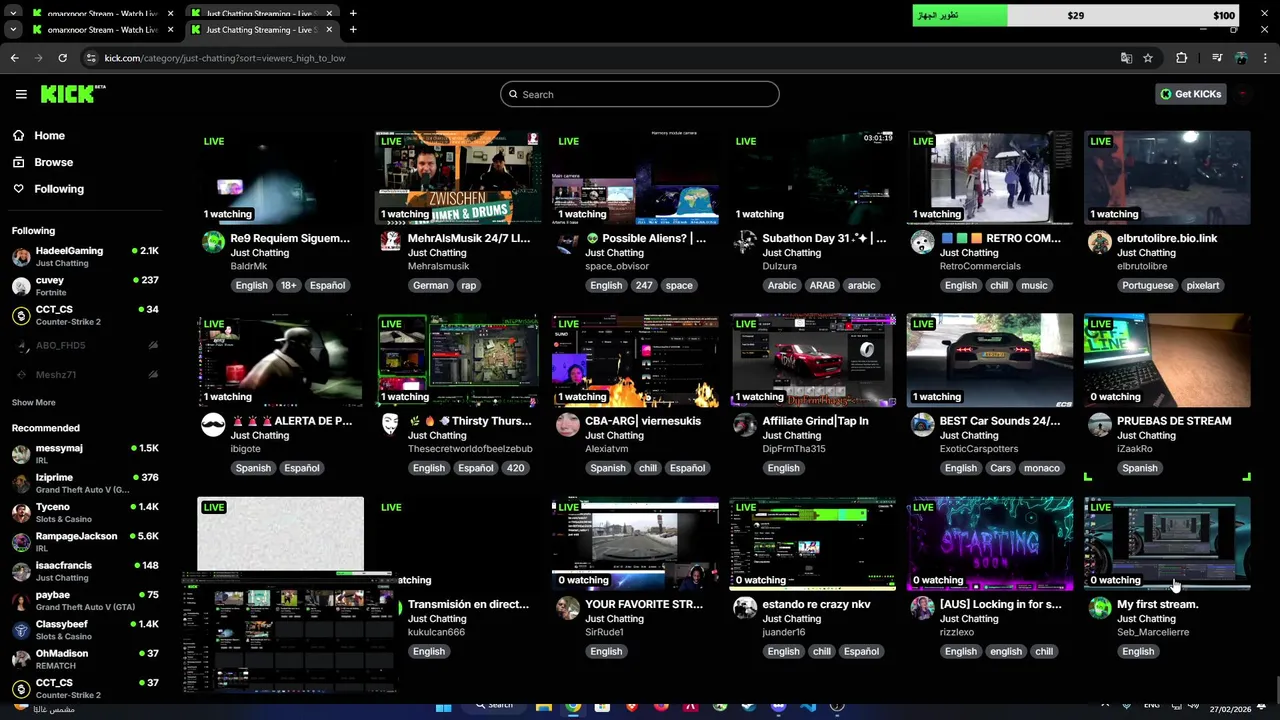The width and height of the screenshot is (1280, 720).
Task: Click Tyceno avatar in Recommended list
Action: pos(21,513)
